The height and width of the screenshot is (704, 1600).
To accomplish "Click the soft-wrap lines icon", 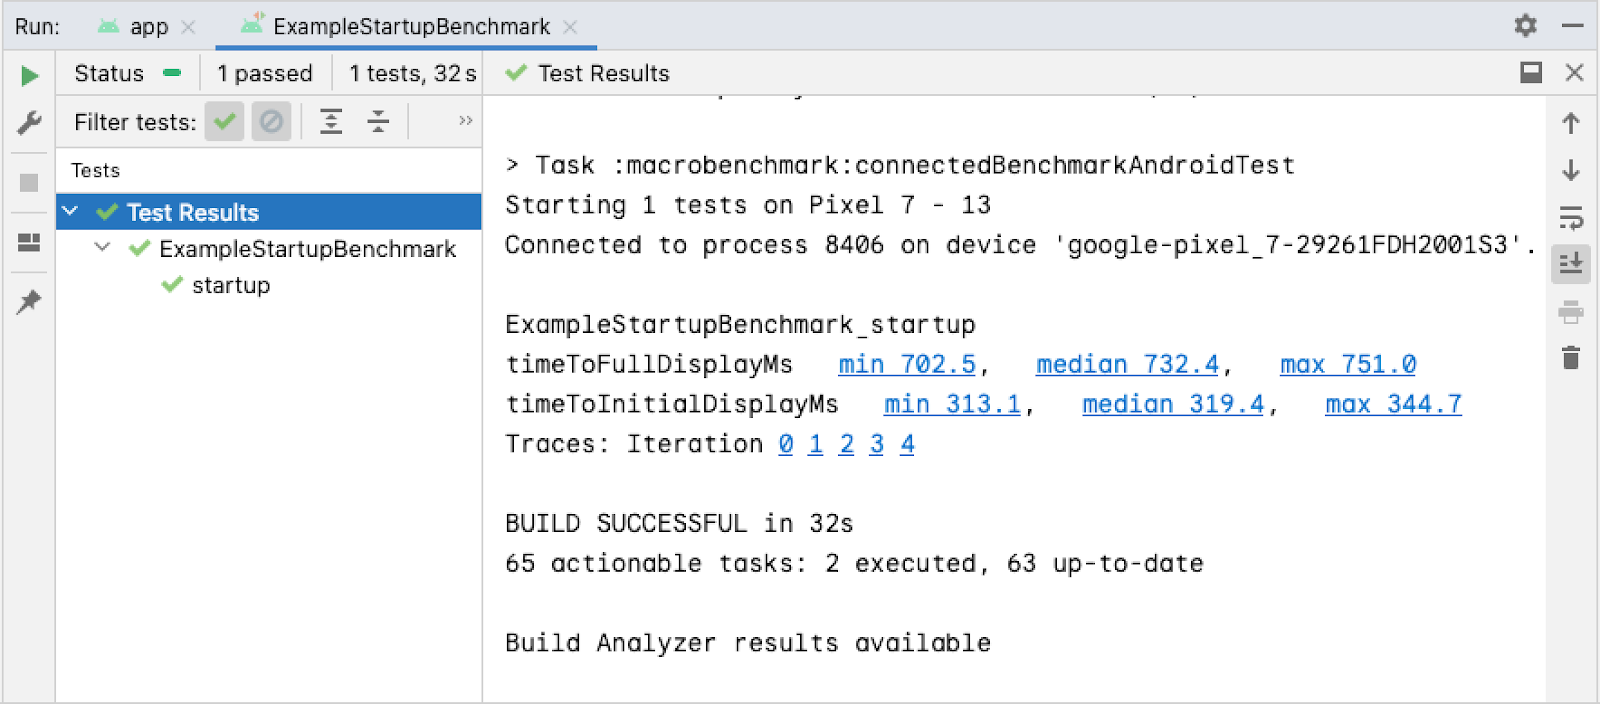I will click(1571, 217).
